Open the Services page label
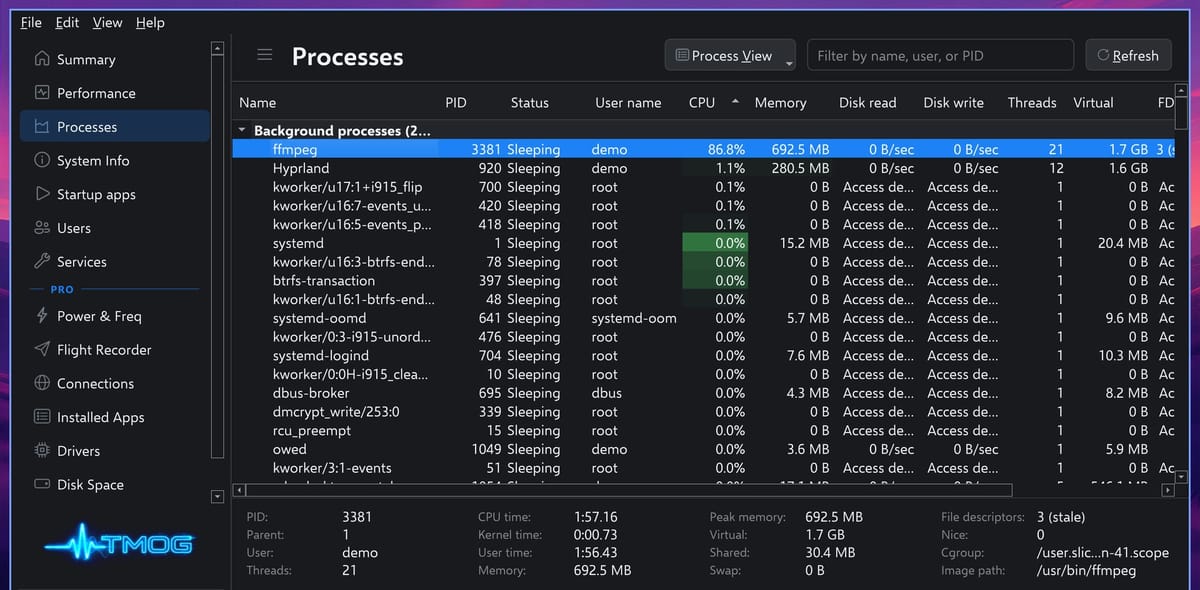The width and height of the screenshot is (1200, 590). tap(82, 262)
